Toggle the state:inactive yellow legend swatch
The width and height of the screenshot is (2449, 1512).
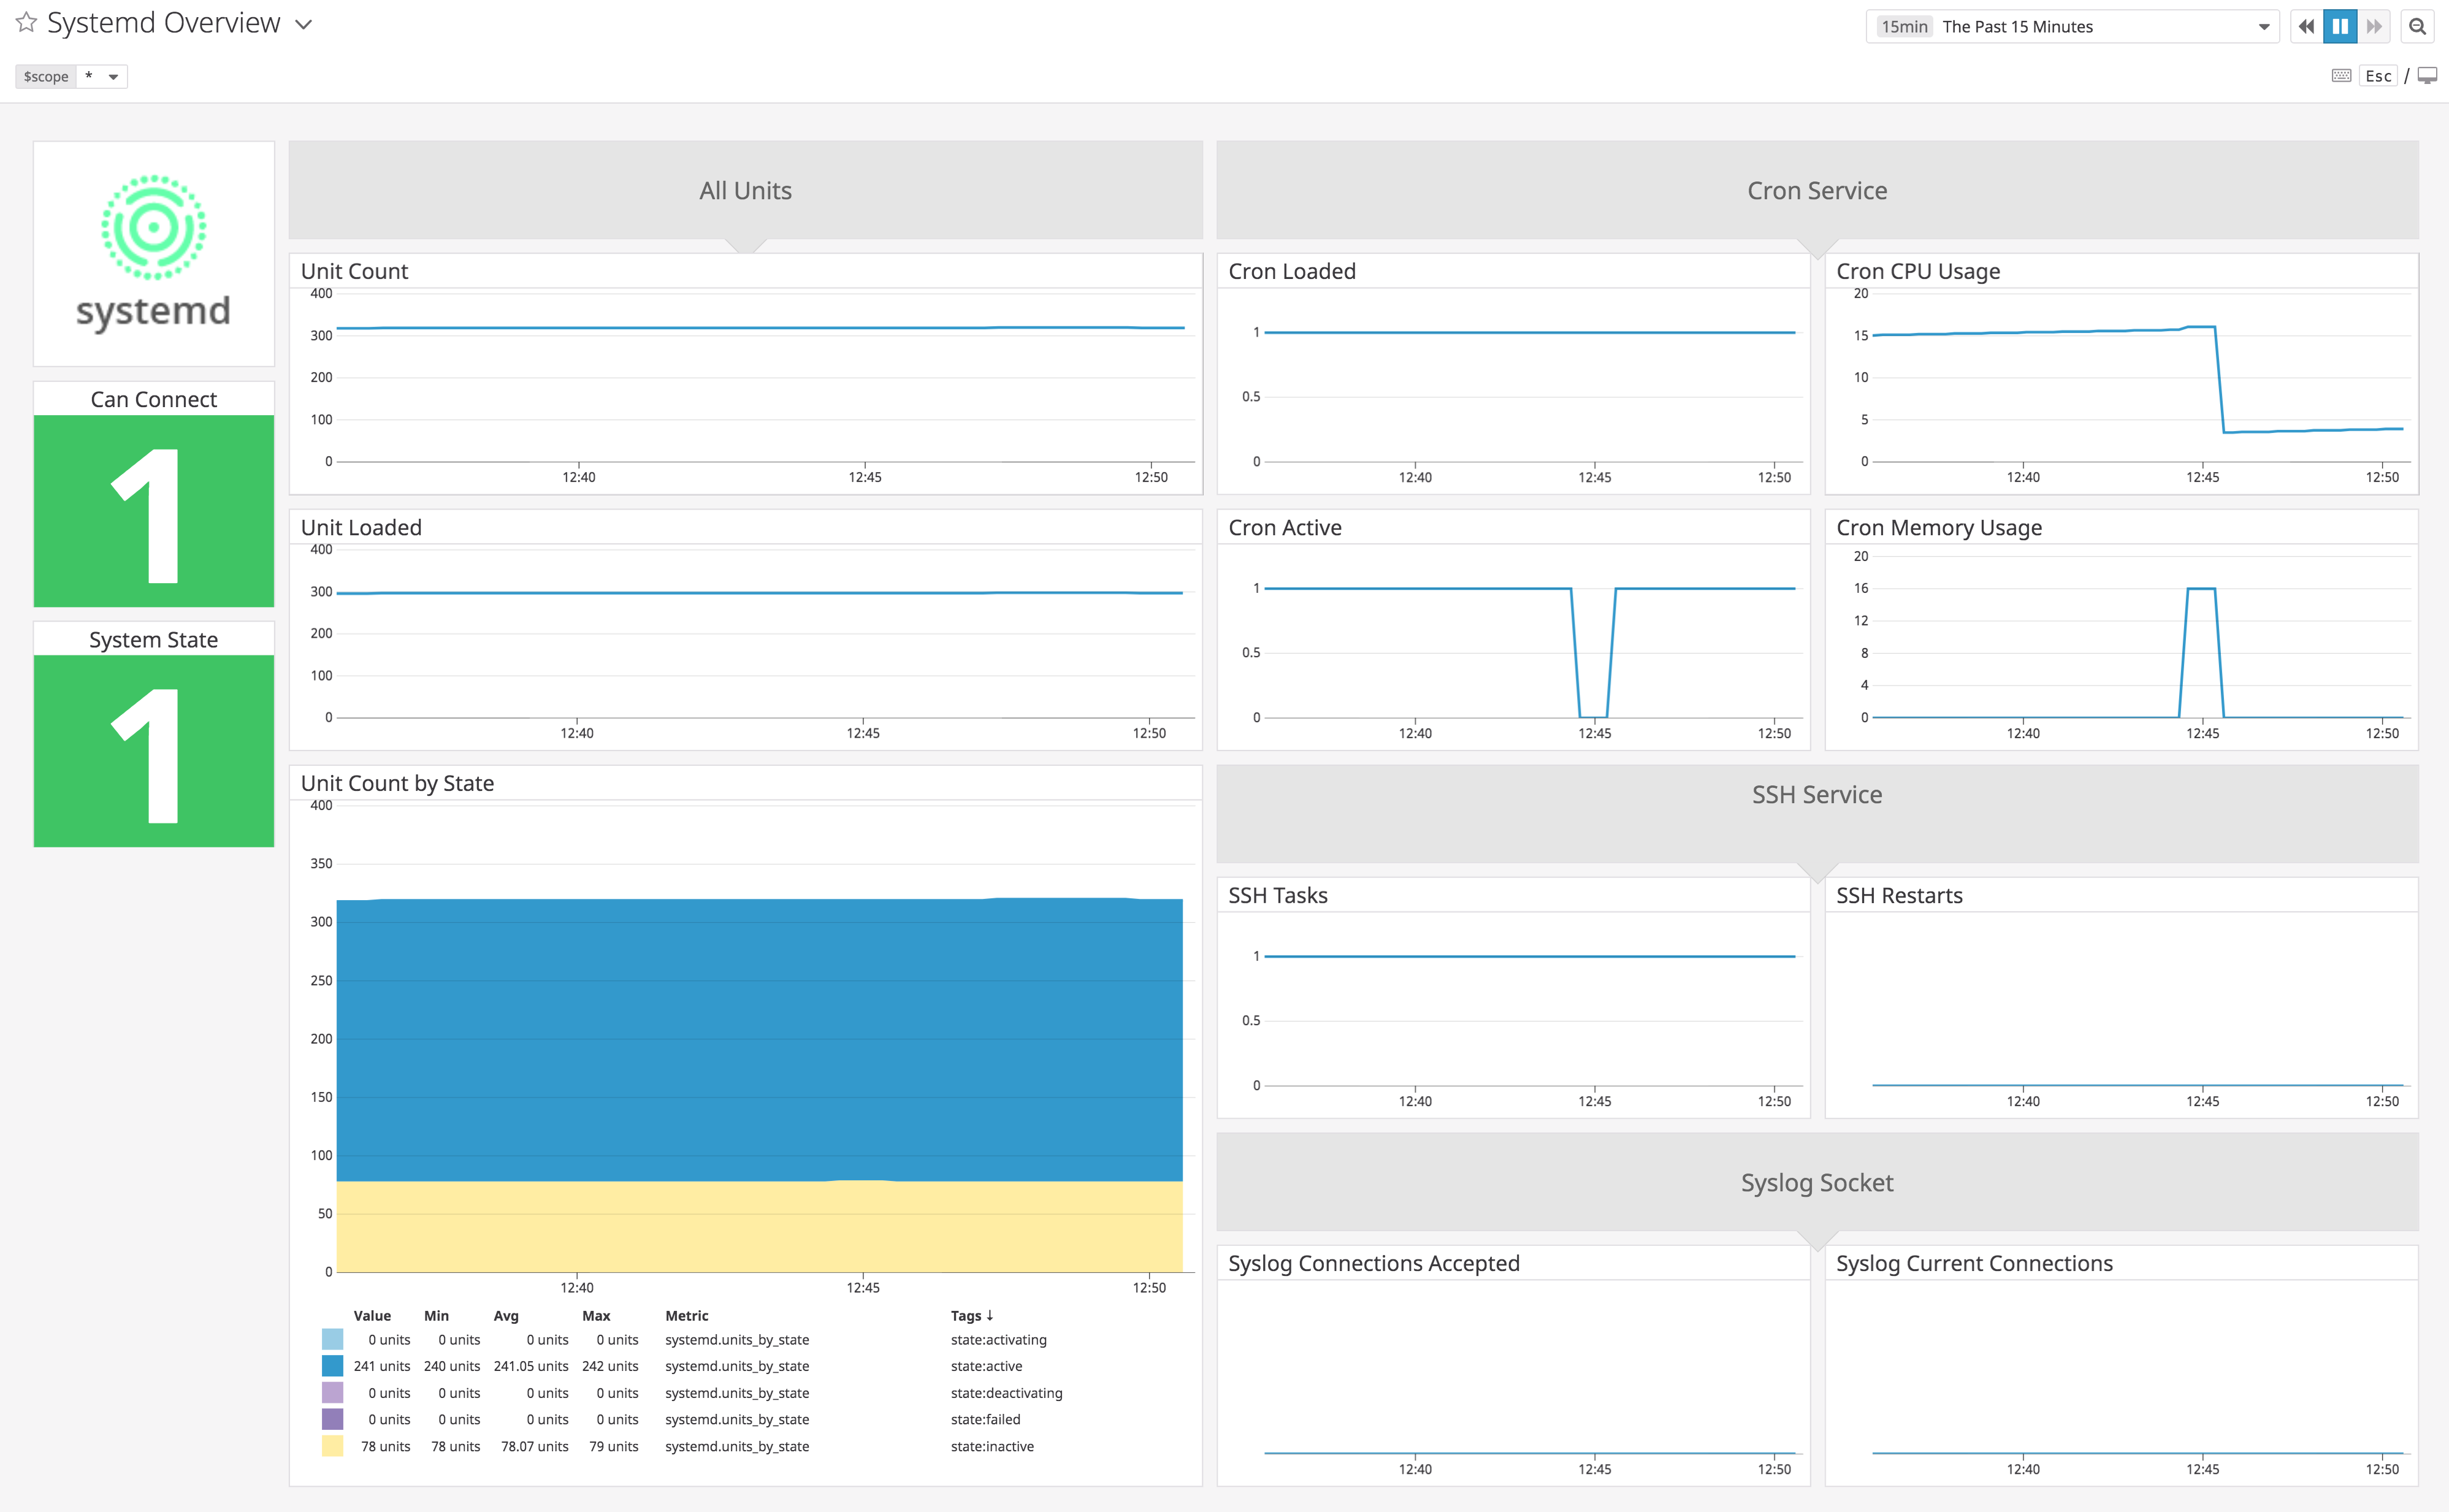tap(332, 1446)
